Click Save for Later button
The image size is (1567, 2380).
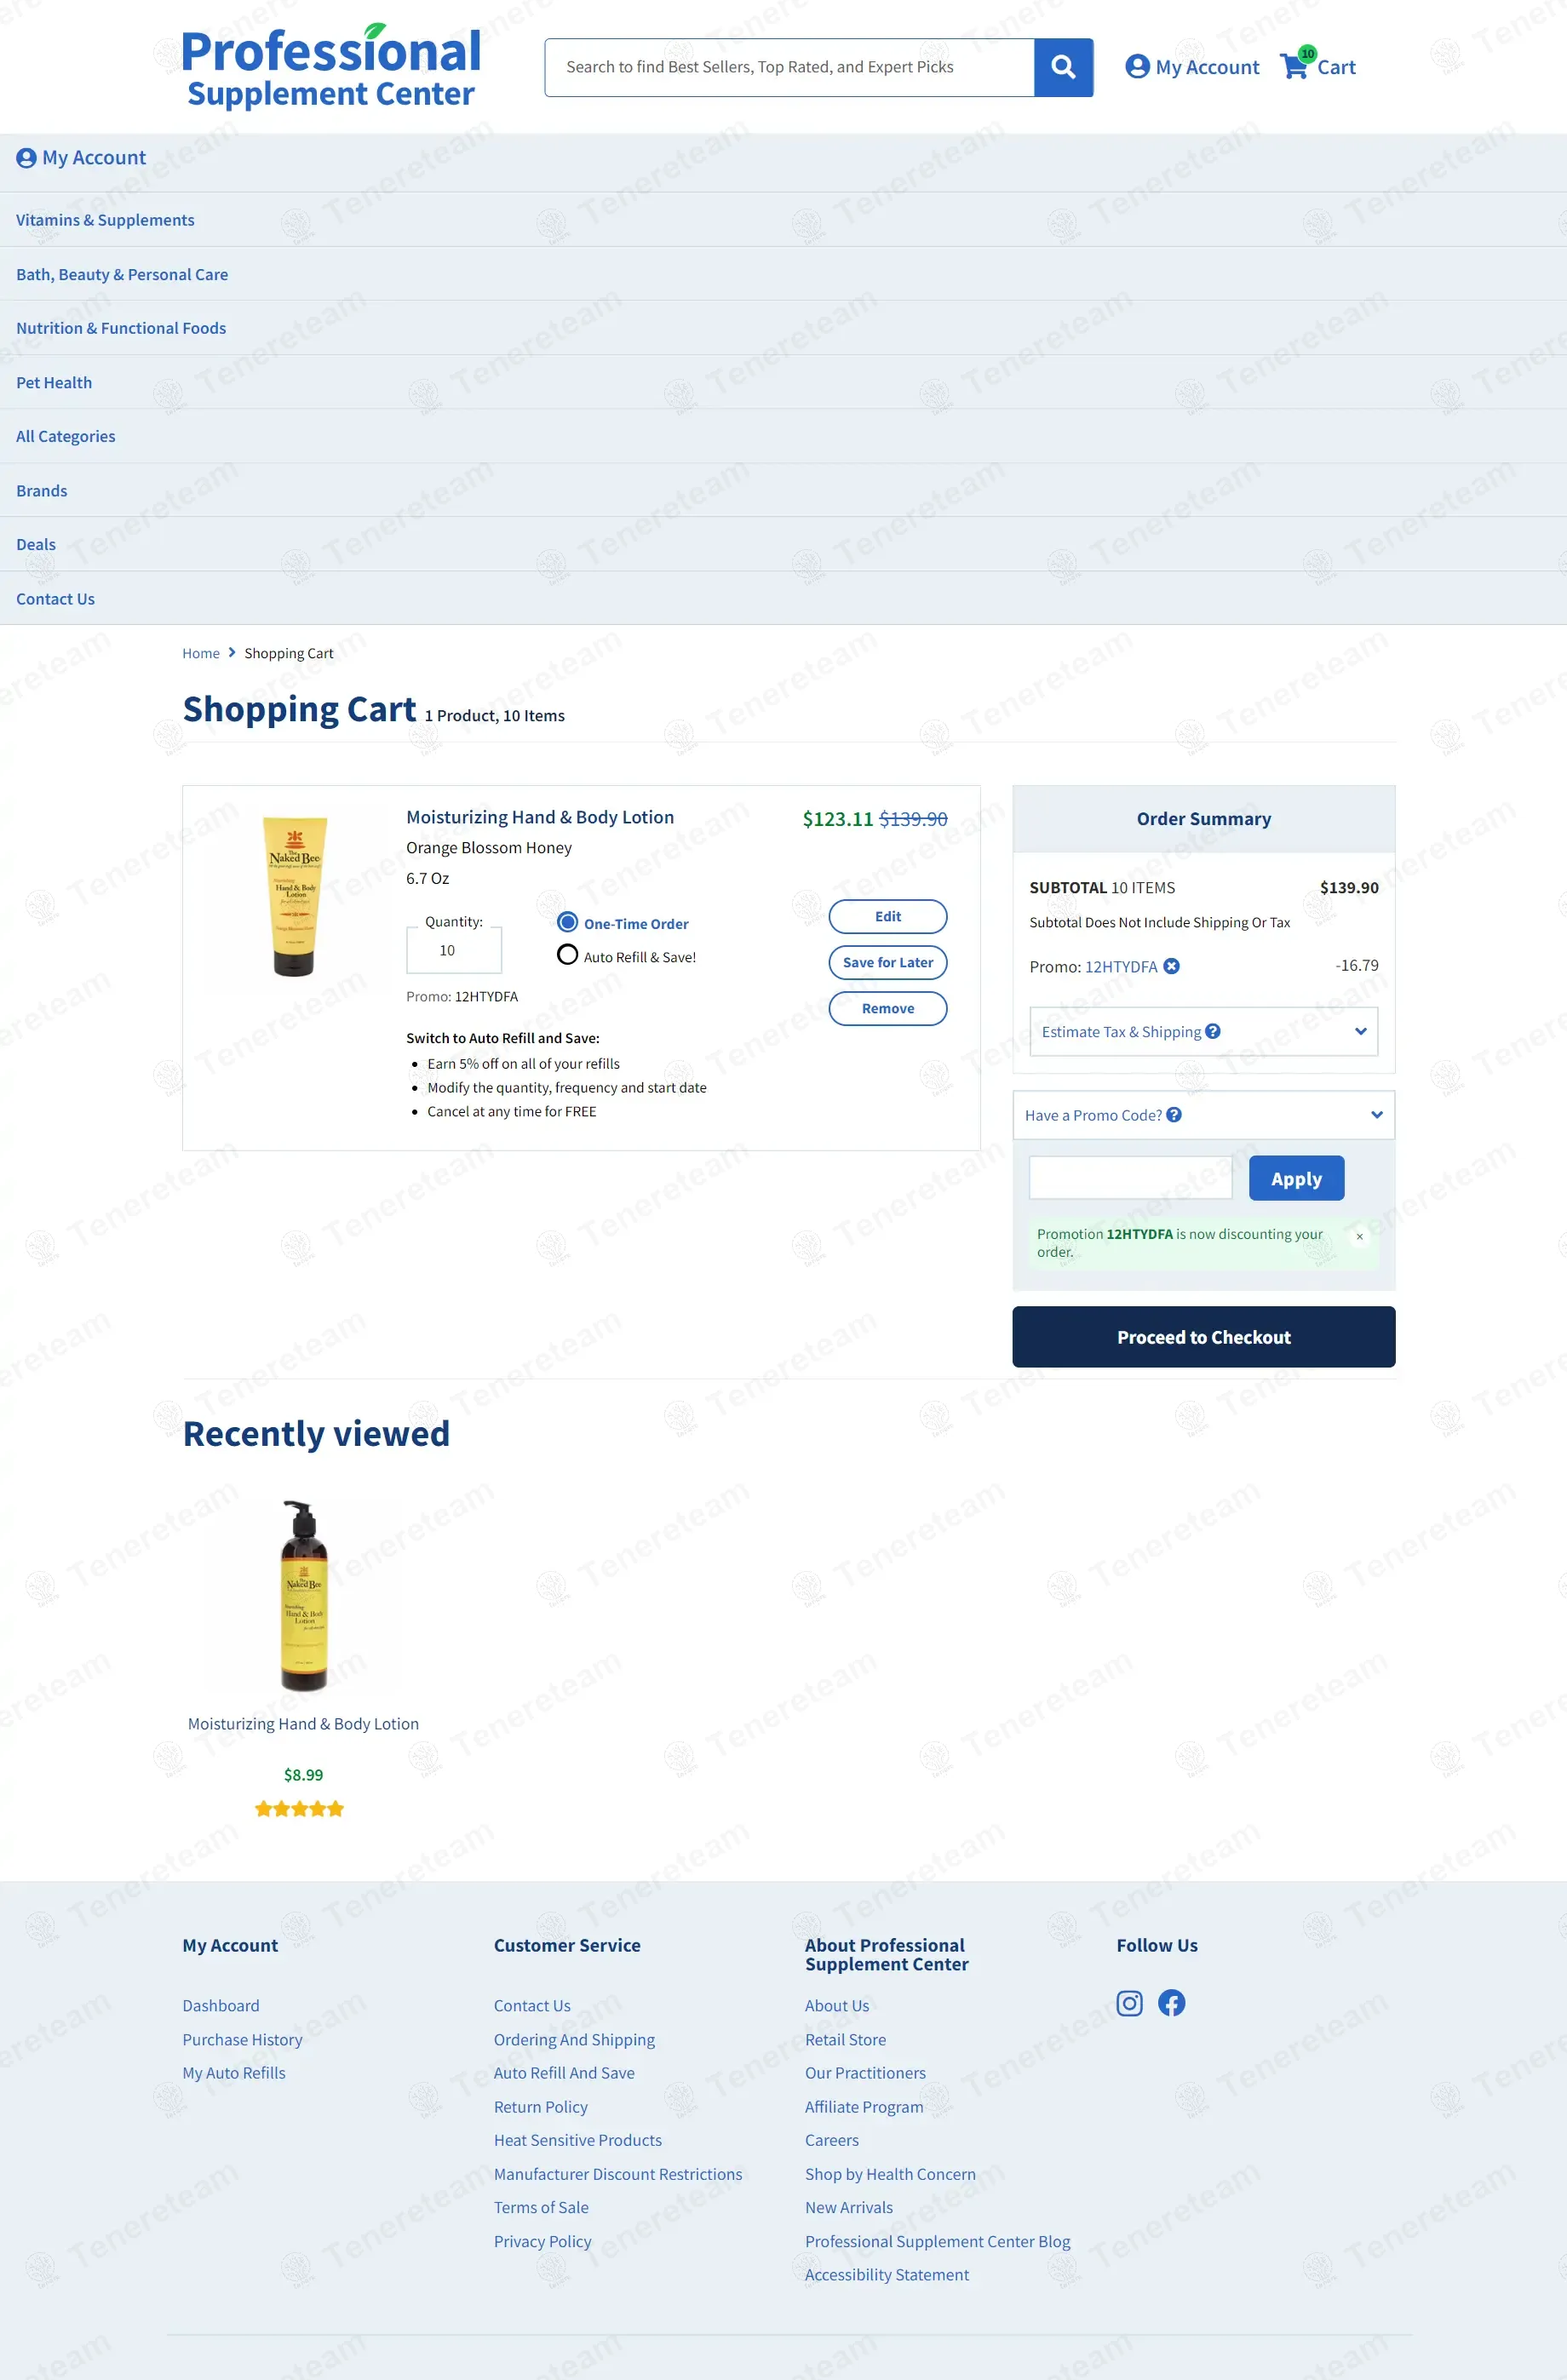tap(887, 962)
